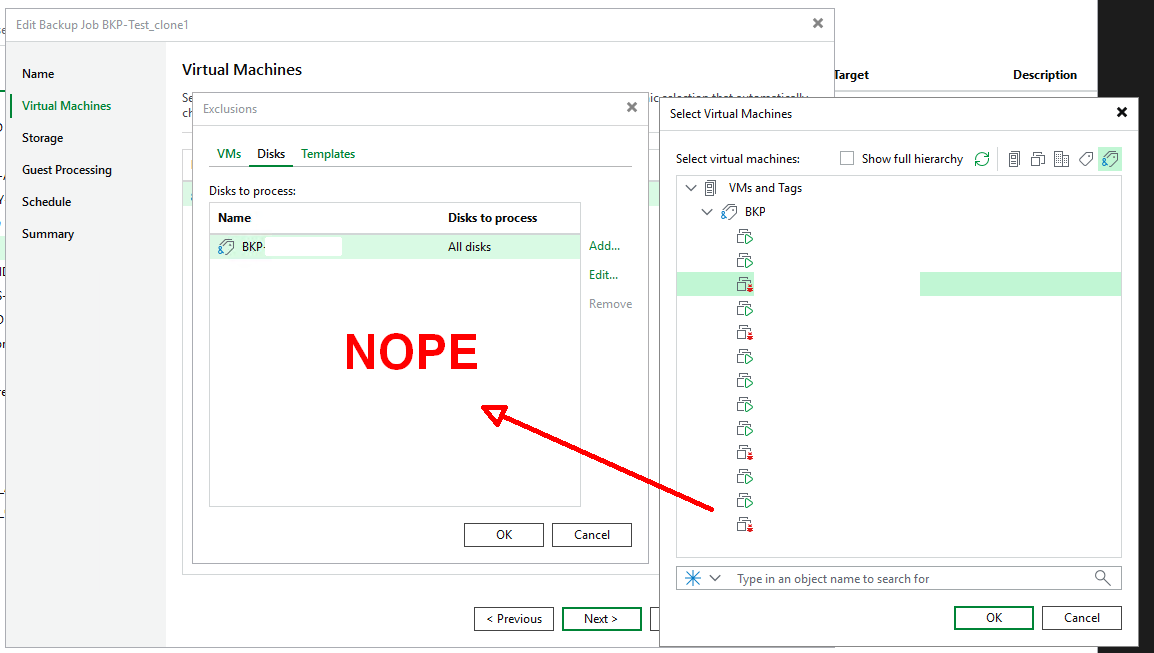Viewport: 1154px width, 653px height.
Task: Click tag icon in Exclusions BKP row
Action: tap(226, 247)
